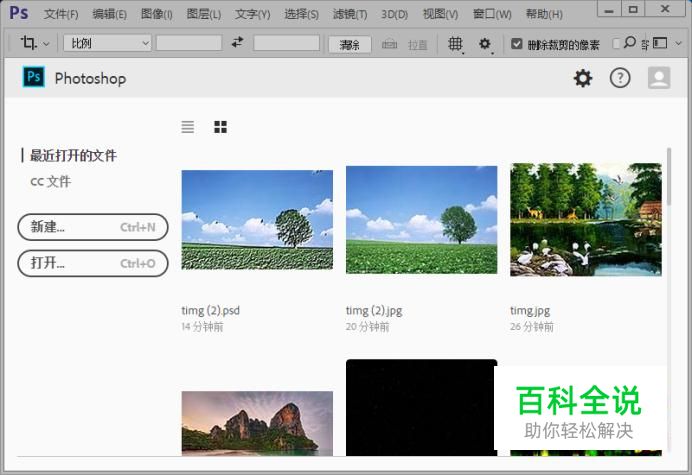Open the 选择(S) menu
692x475 pixels.
[x=301, y=14]
